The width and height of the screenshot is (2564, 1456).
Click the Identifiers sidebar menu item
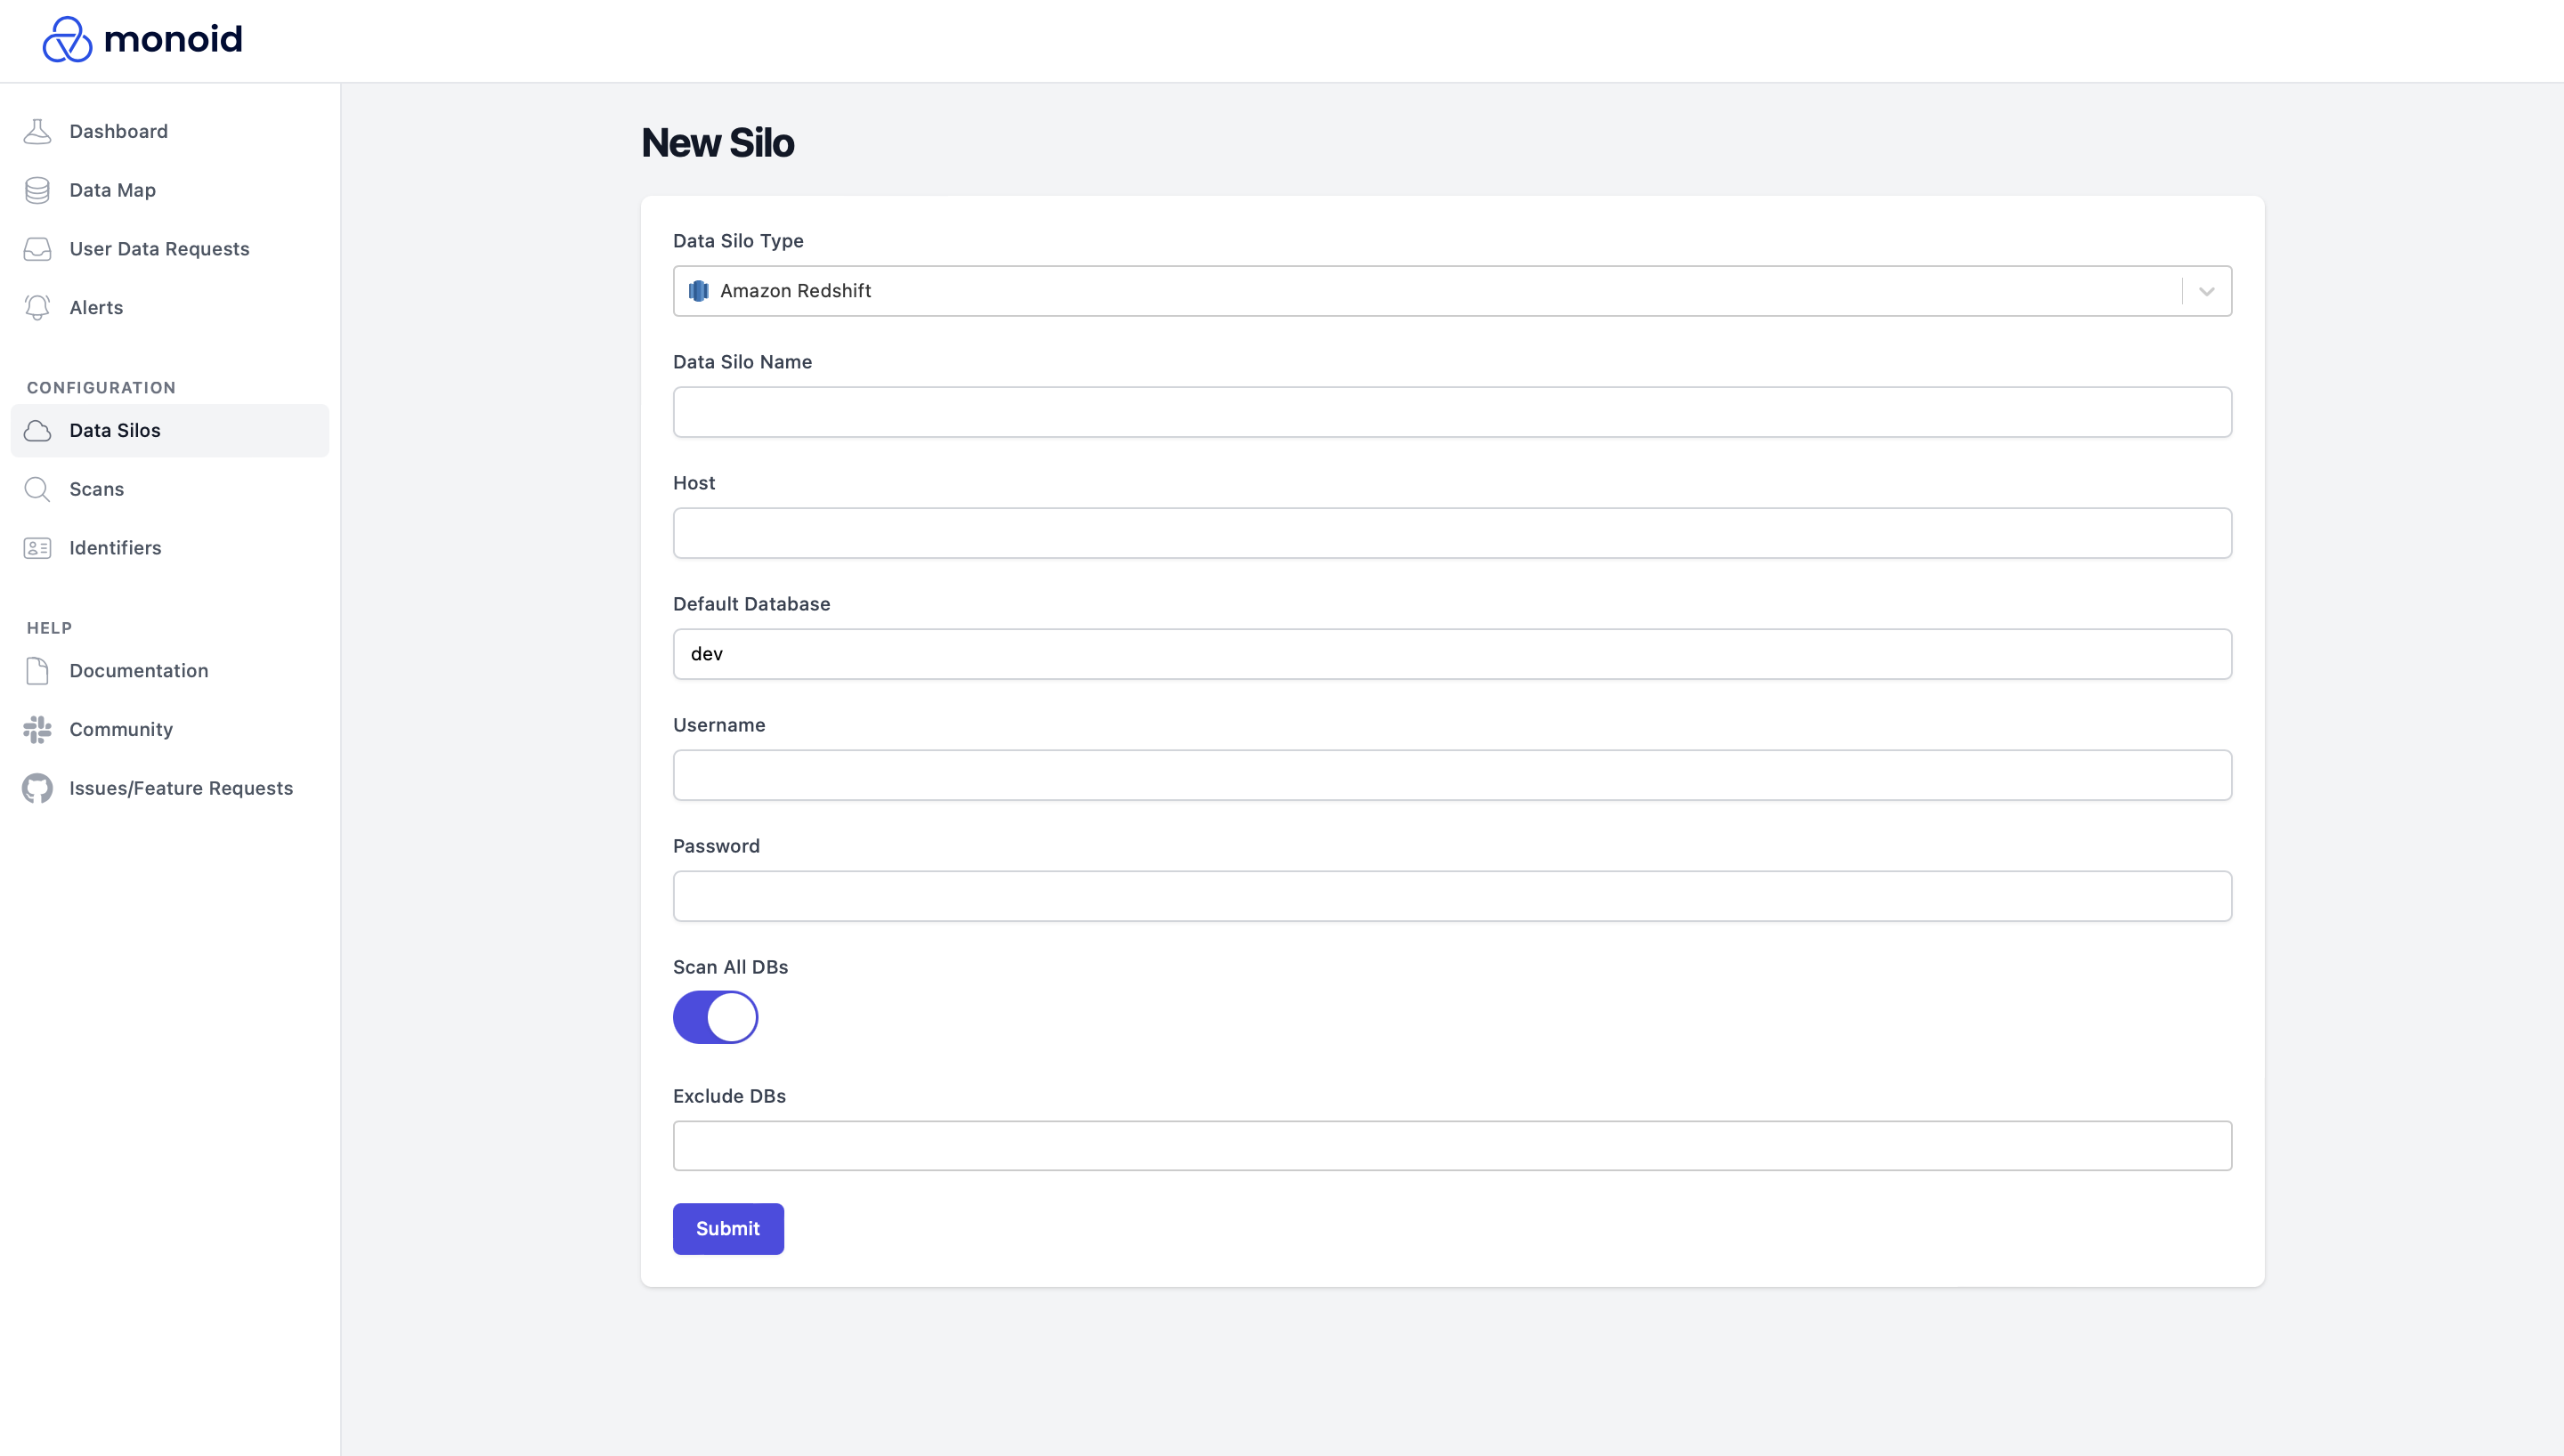[x=115, y=546]
